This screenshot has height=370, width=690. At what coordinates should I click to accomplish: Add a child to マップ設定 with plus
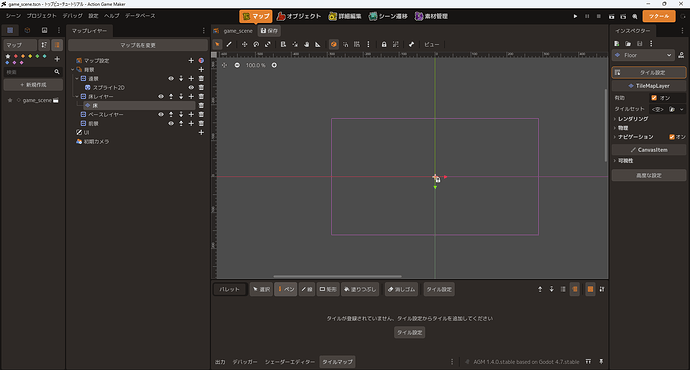coord(191,60)
